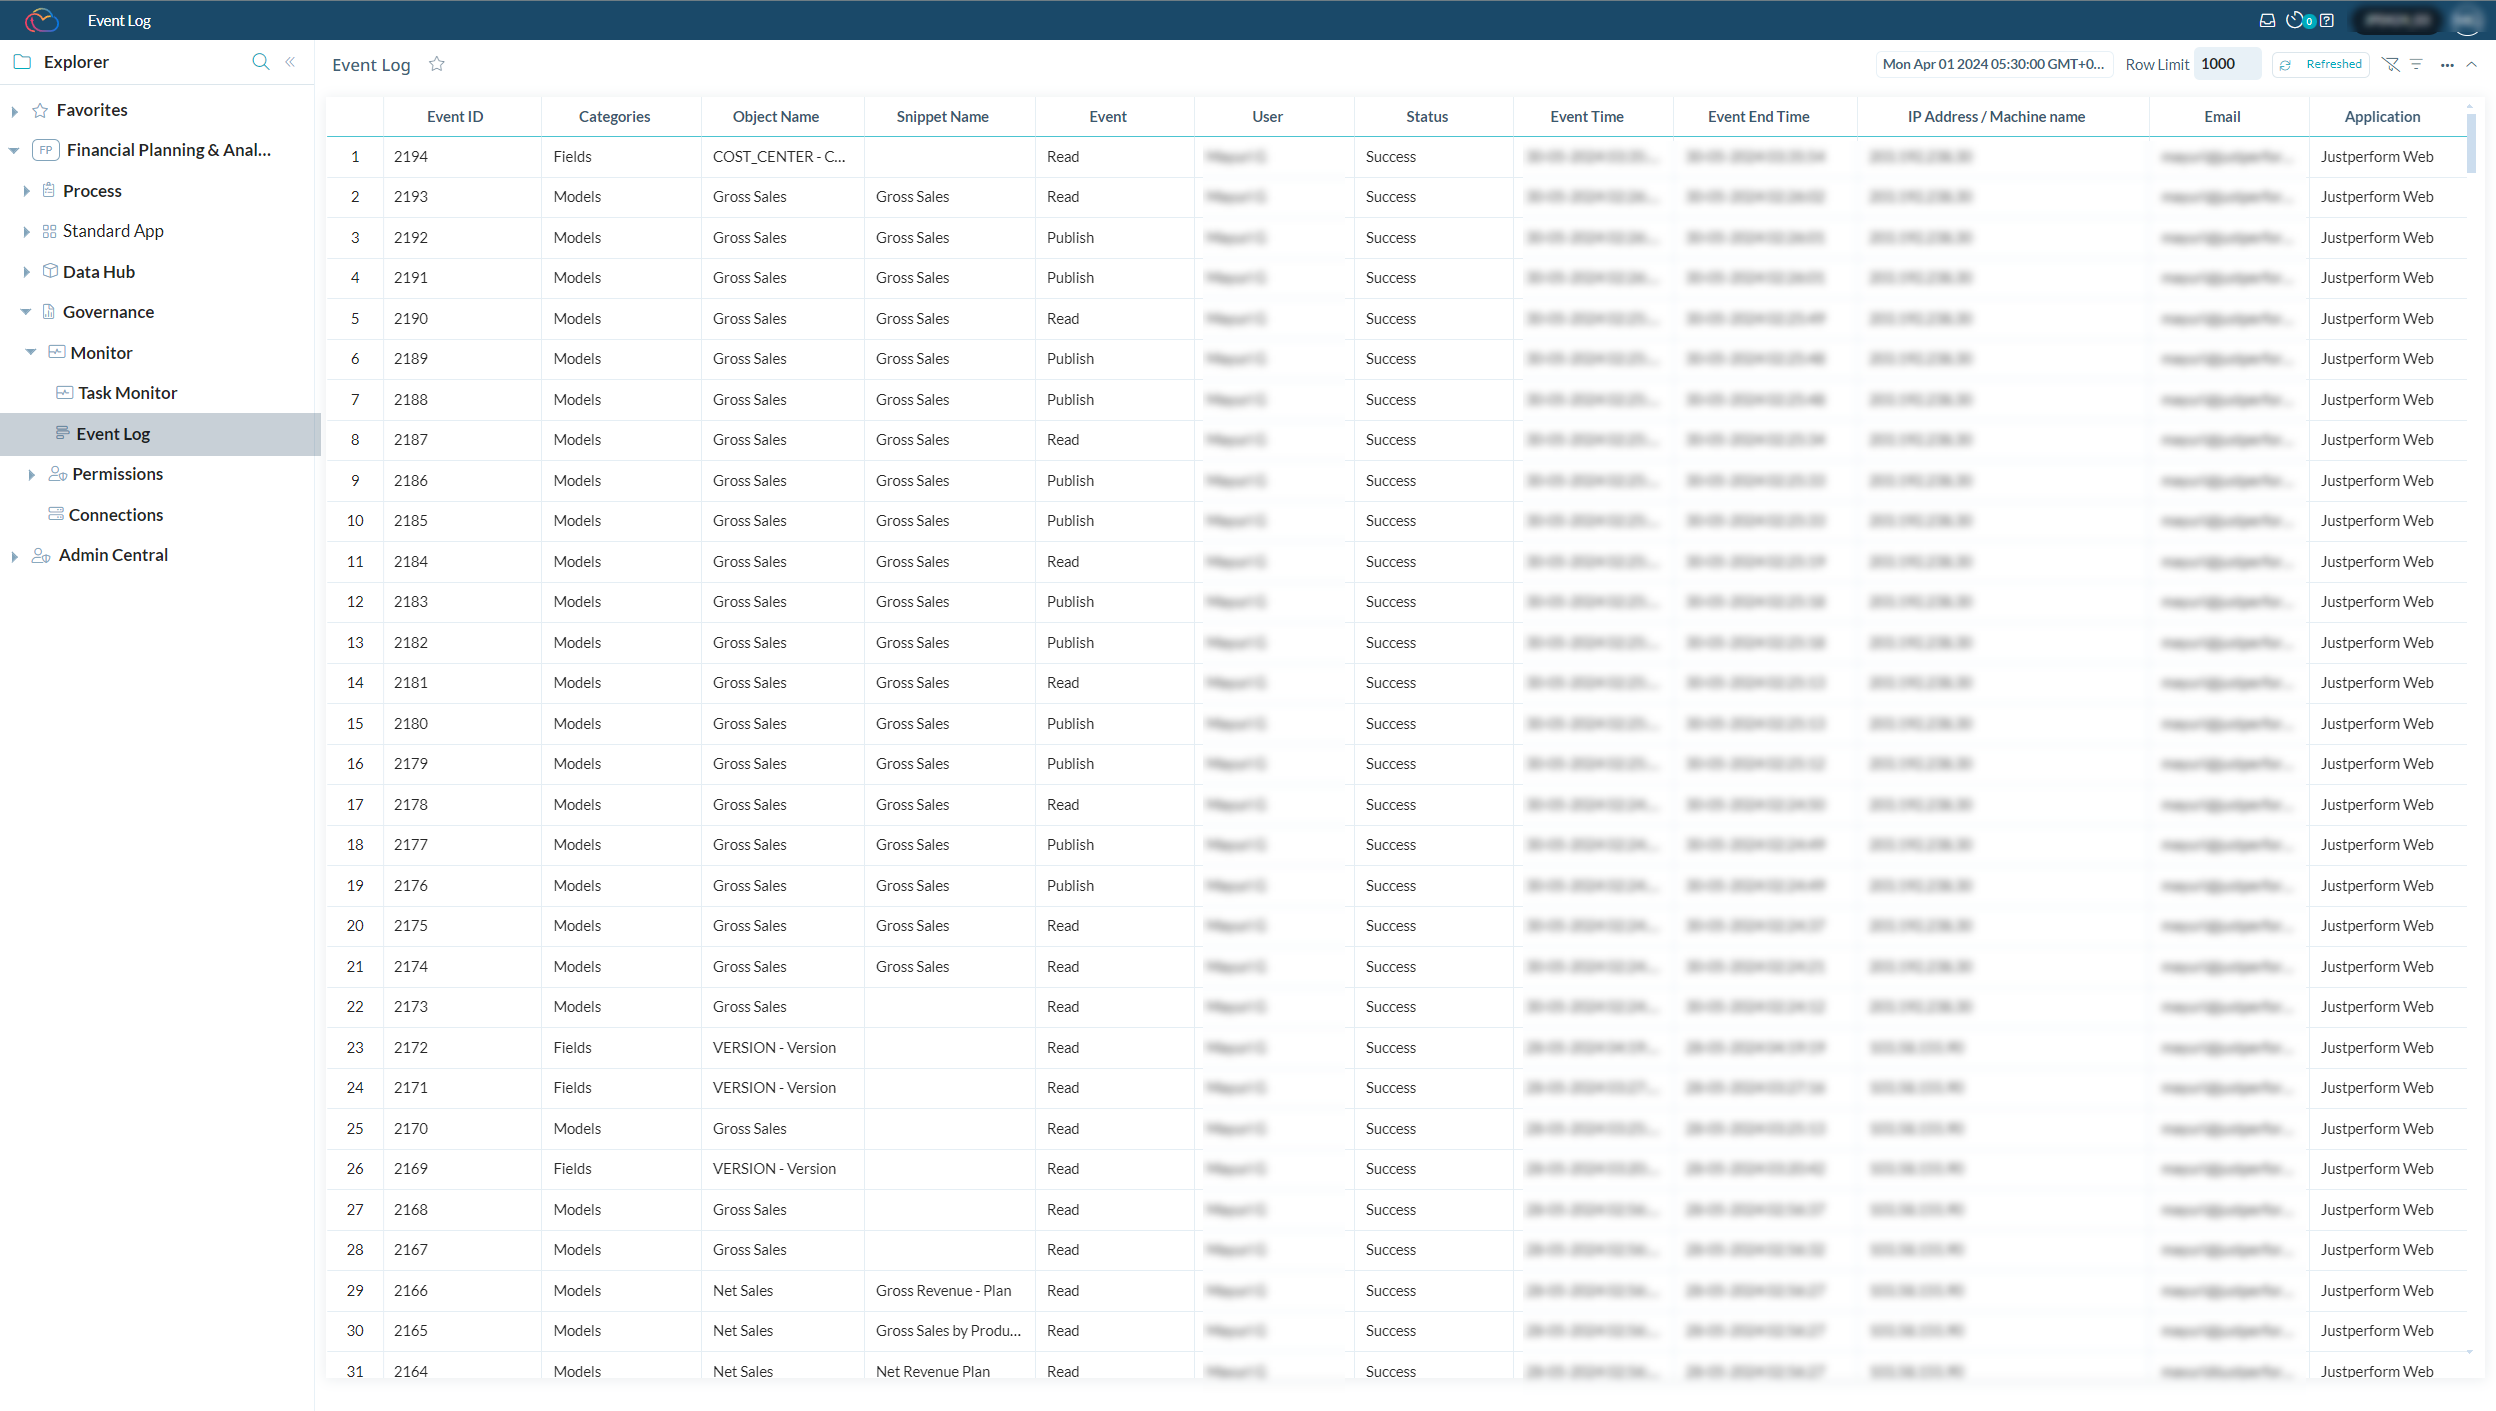Click the Row Limit 1000 input field
Viewport: 2496px width, 1411px height.
click(2226, 64)
